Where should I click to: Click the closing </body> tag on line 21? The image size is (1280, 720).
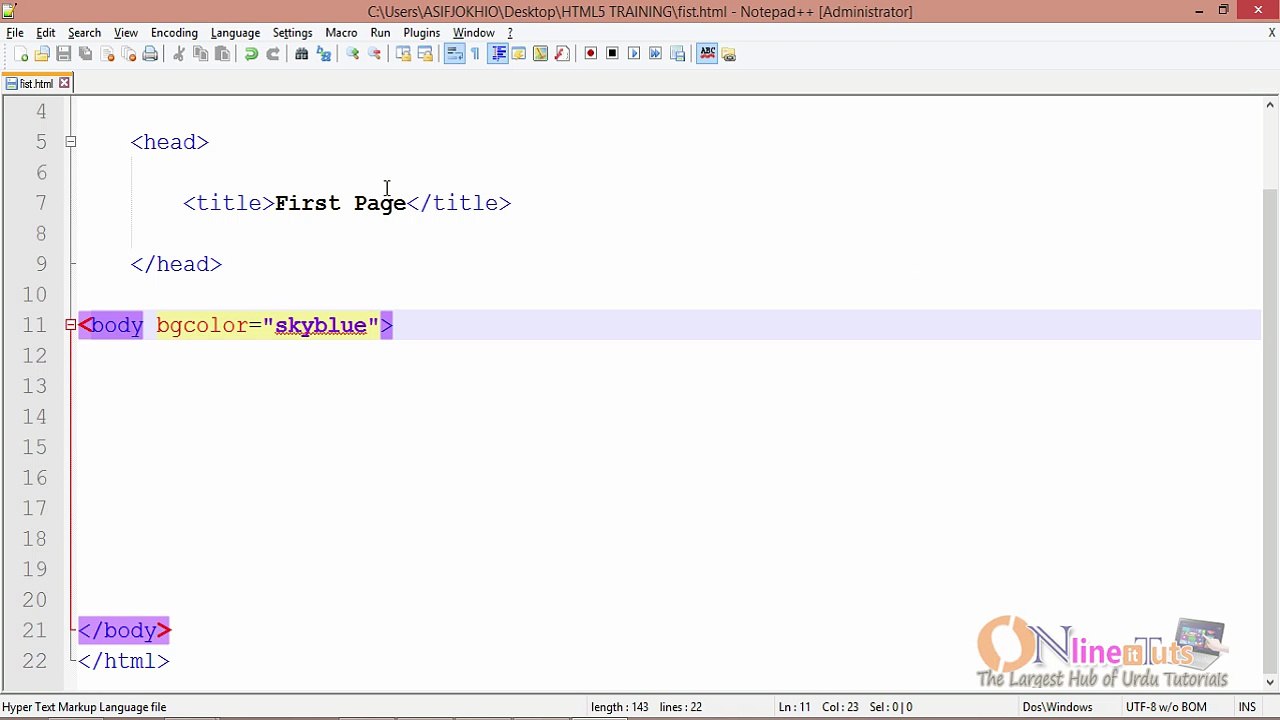pos(125,630)
